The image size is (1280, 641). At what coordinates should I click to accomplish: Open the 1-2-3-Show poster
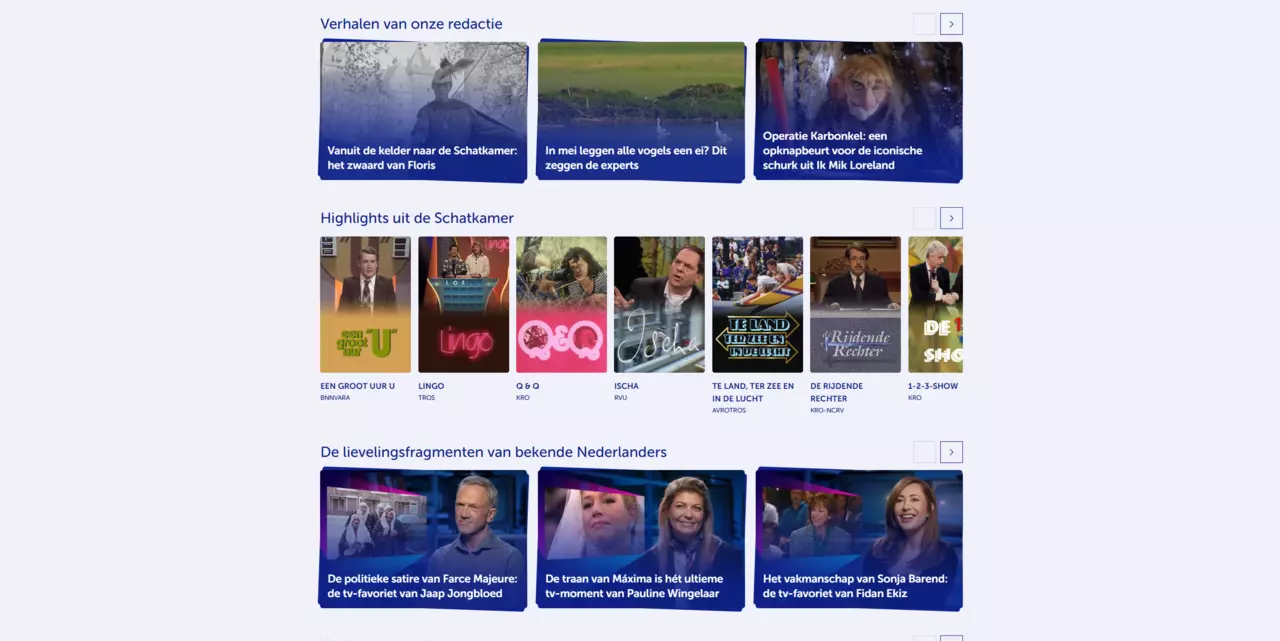coord(935,304)
